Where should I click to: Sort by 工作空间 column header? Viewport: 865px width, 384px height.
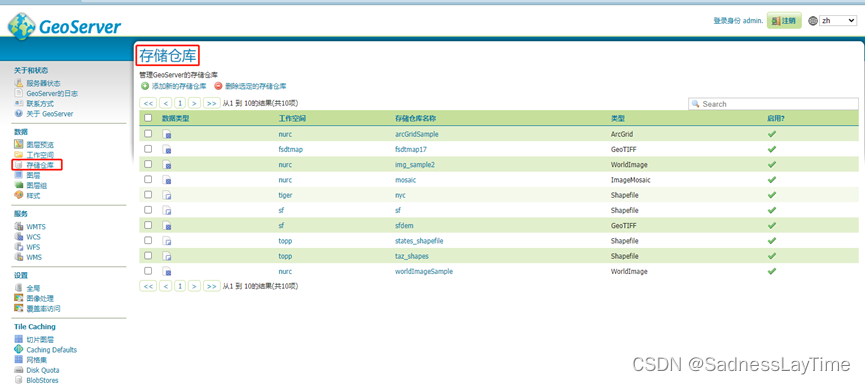[292, 119]
